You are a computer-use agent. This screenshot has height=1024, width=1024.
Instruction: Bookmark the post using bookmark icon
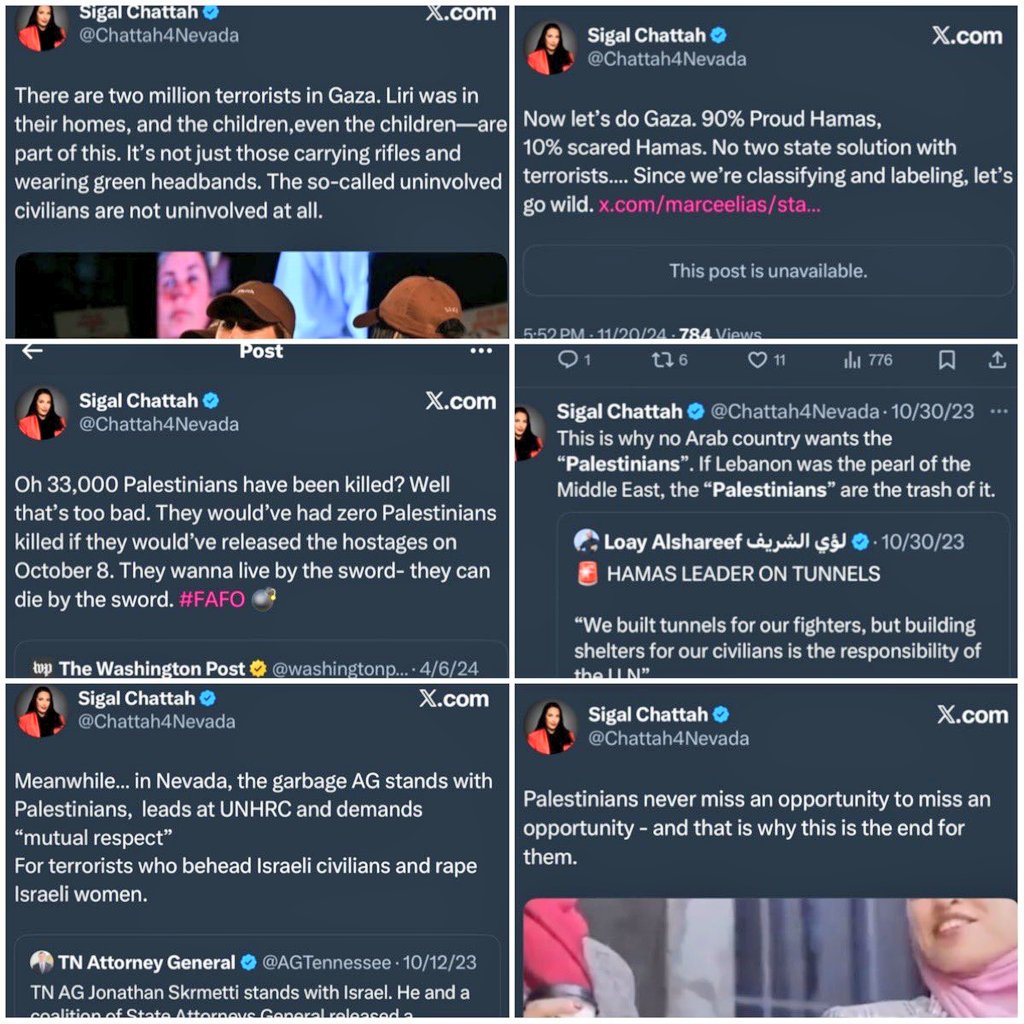[946, 359]
